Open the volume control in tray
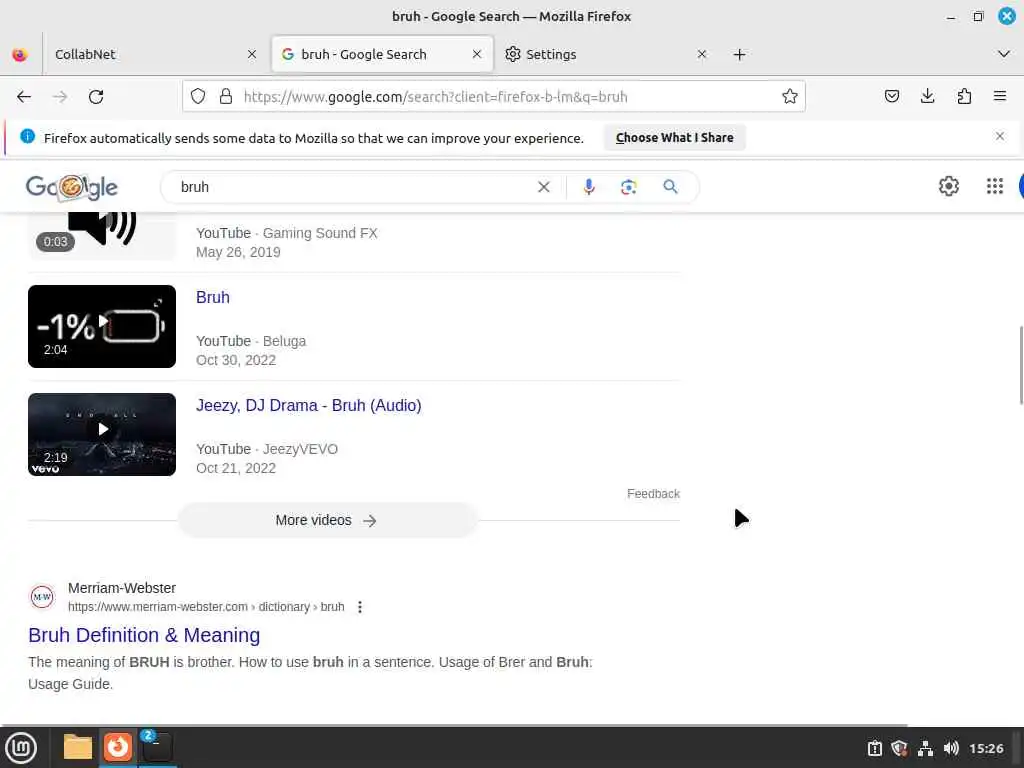 951,748
